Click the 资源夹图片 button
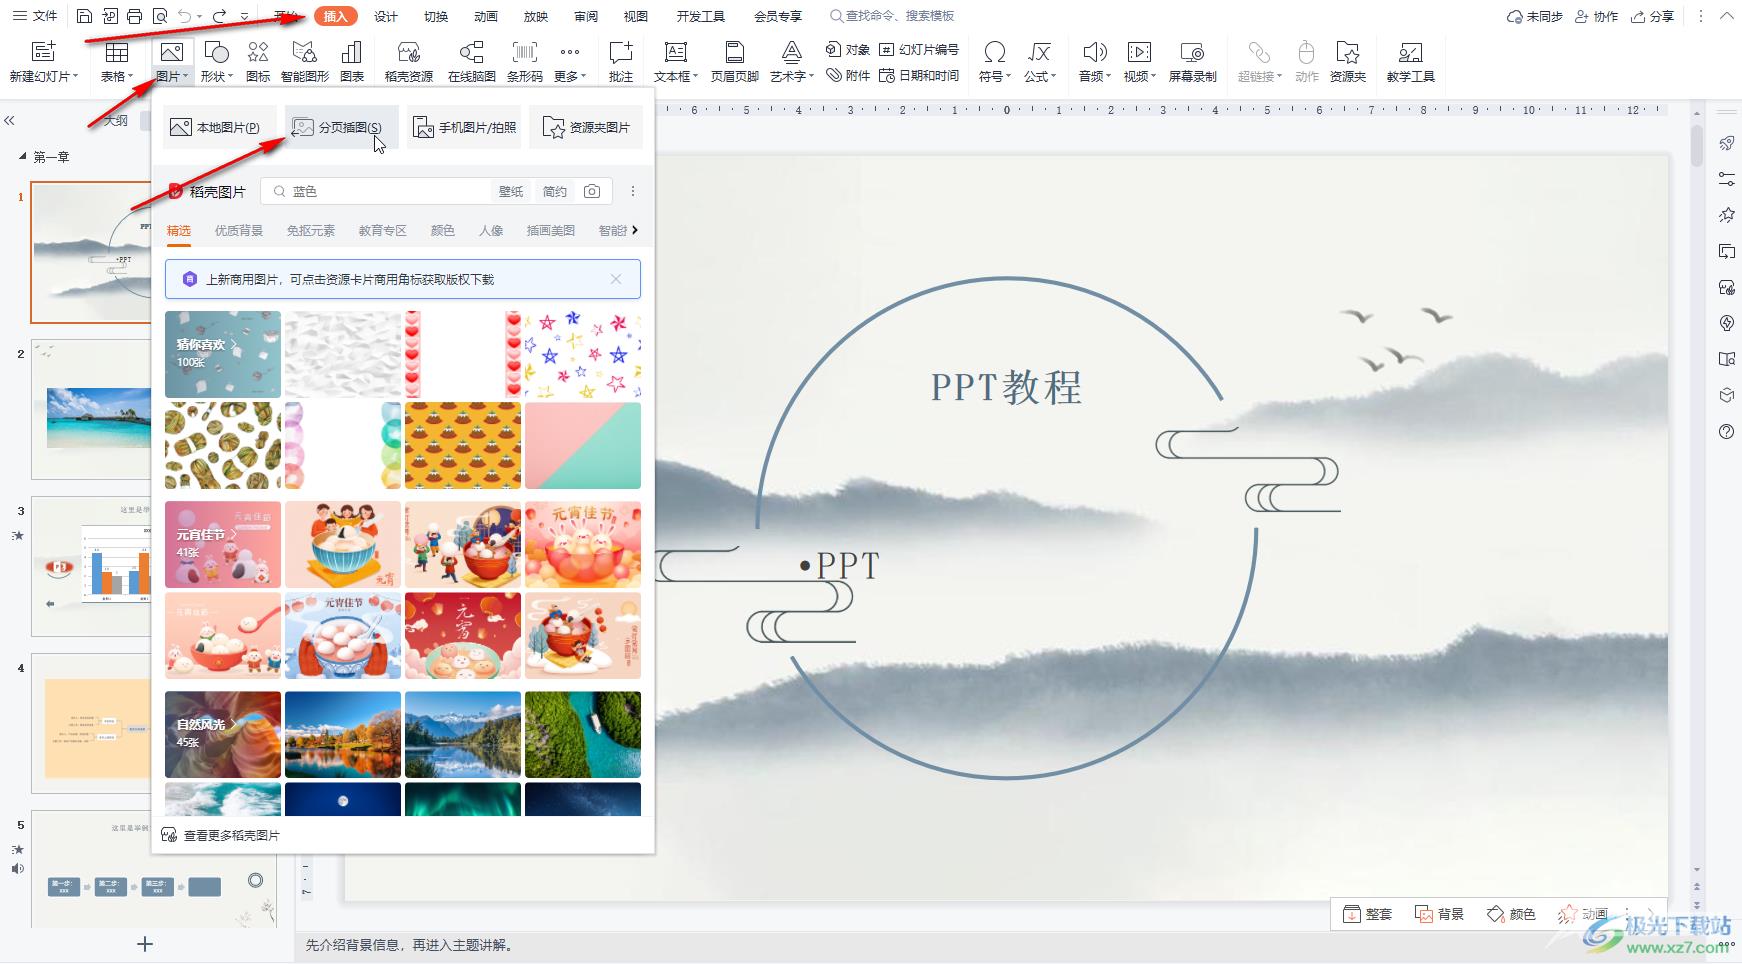Image resolution: width=1742 pixels, height=964 pixels. (586, 127)
